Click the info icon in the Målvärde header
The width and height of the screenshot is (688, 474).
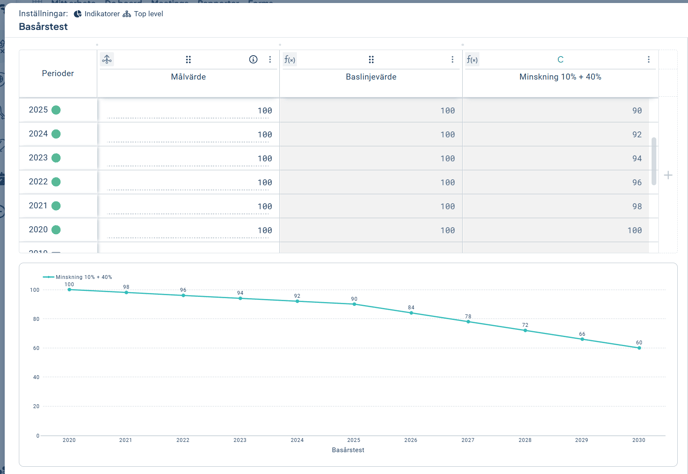tap(253, 60)
